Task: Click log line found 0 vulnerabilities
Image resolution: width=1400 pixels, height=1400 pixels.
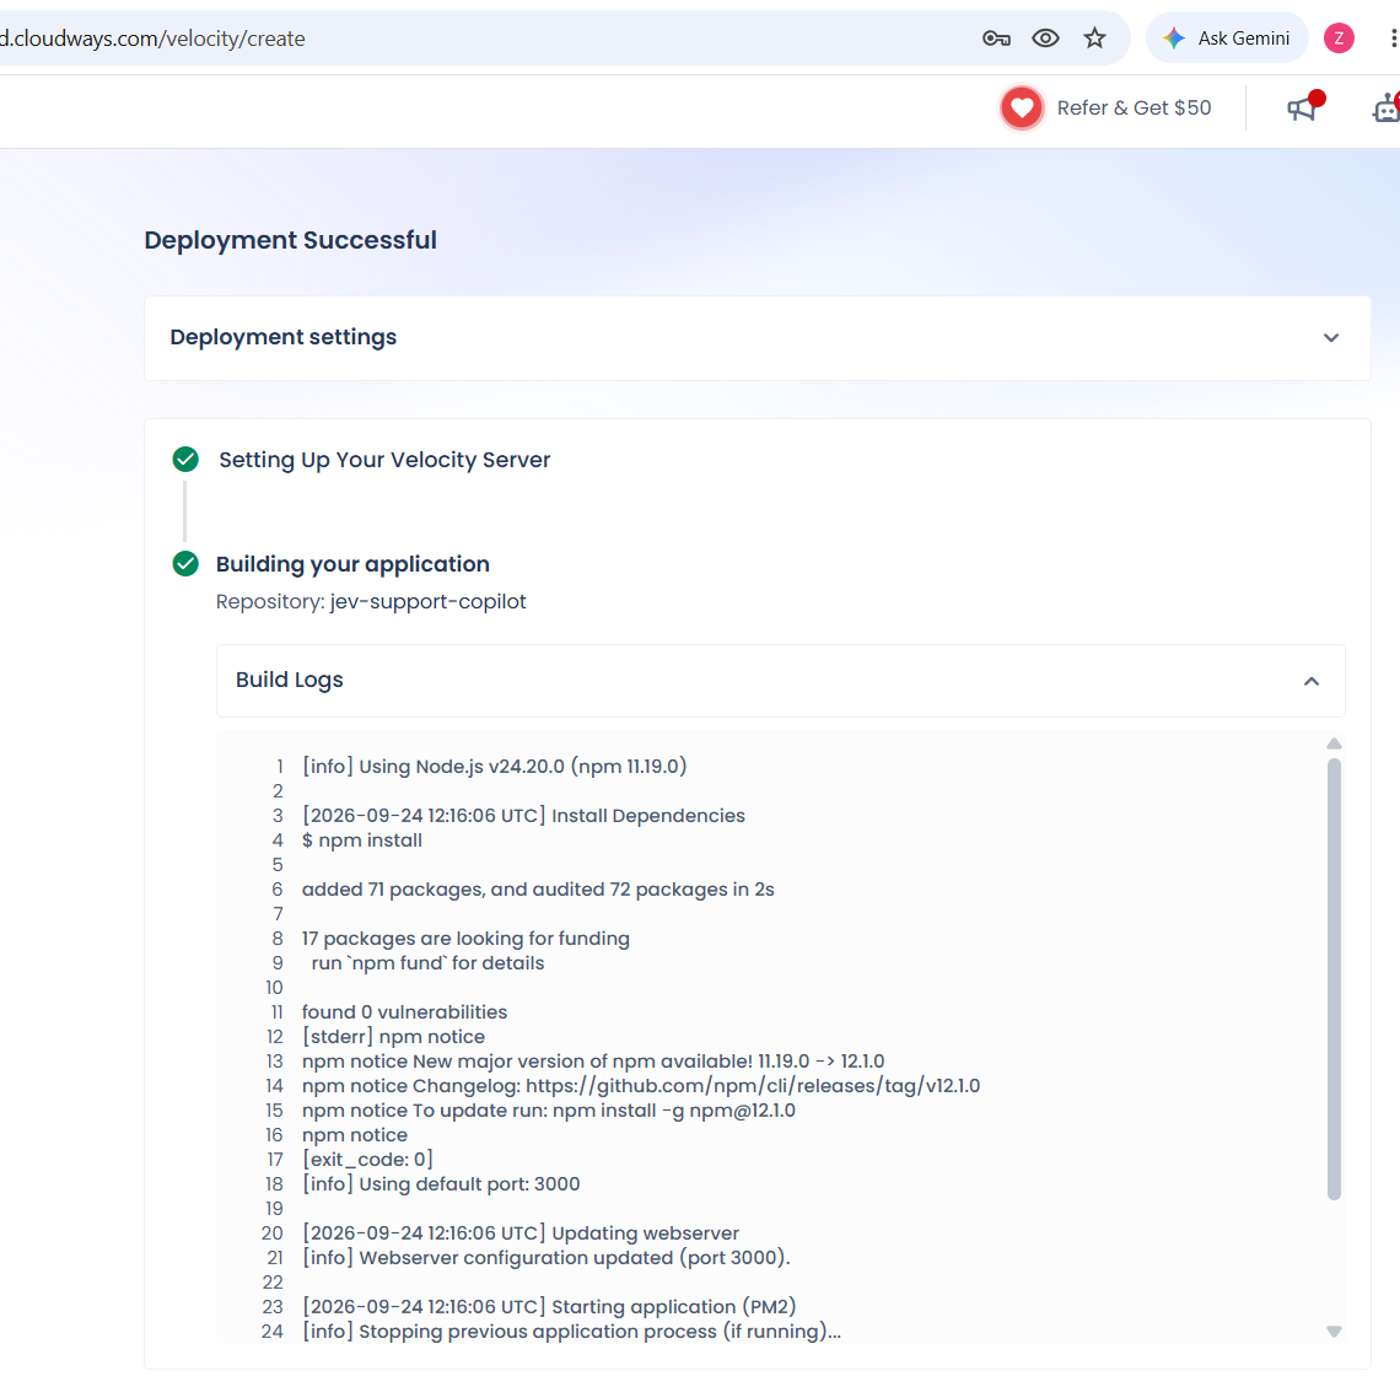Action: click(404, 1013)
